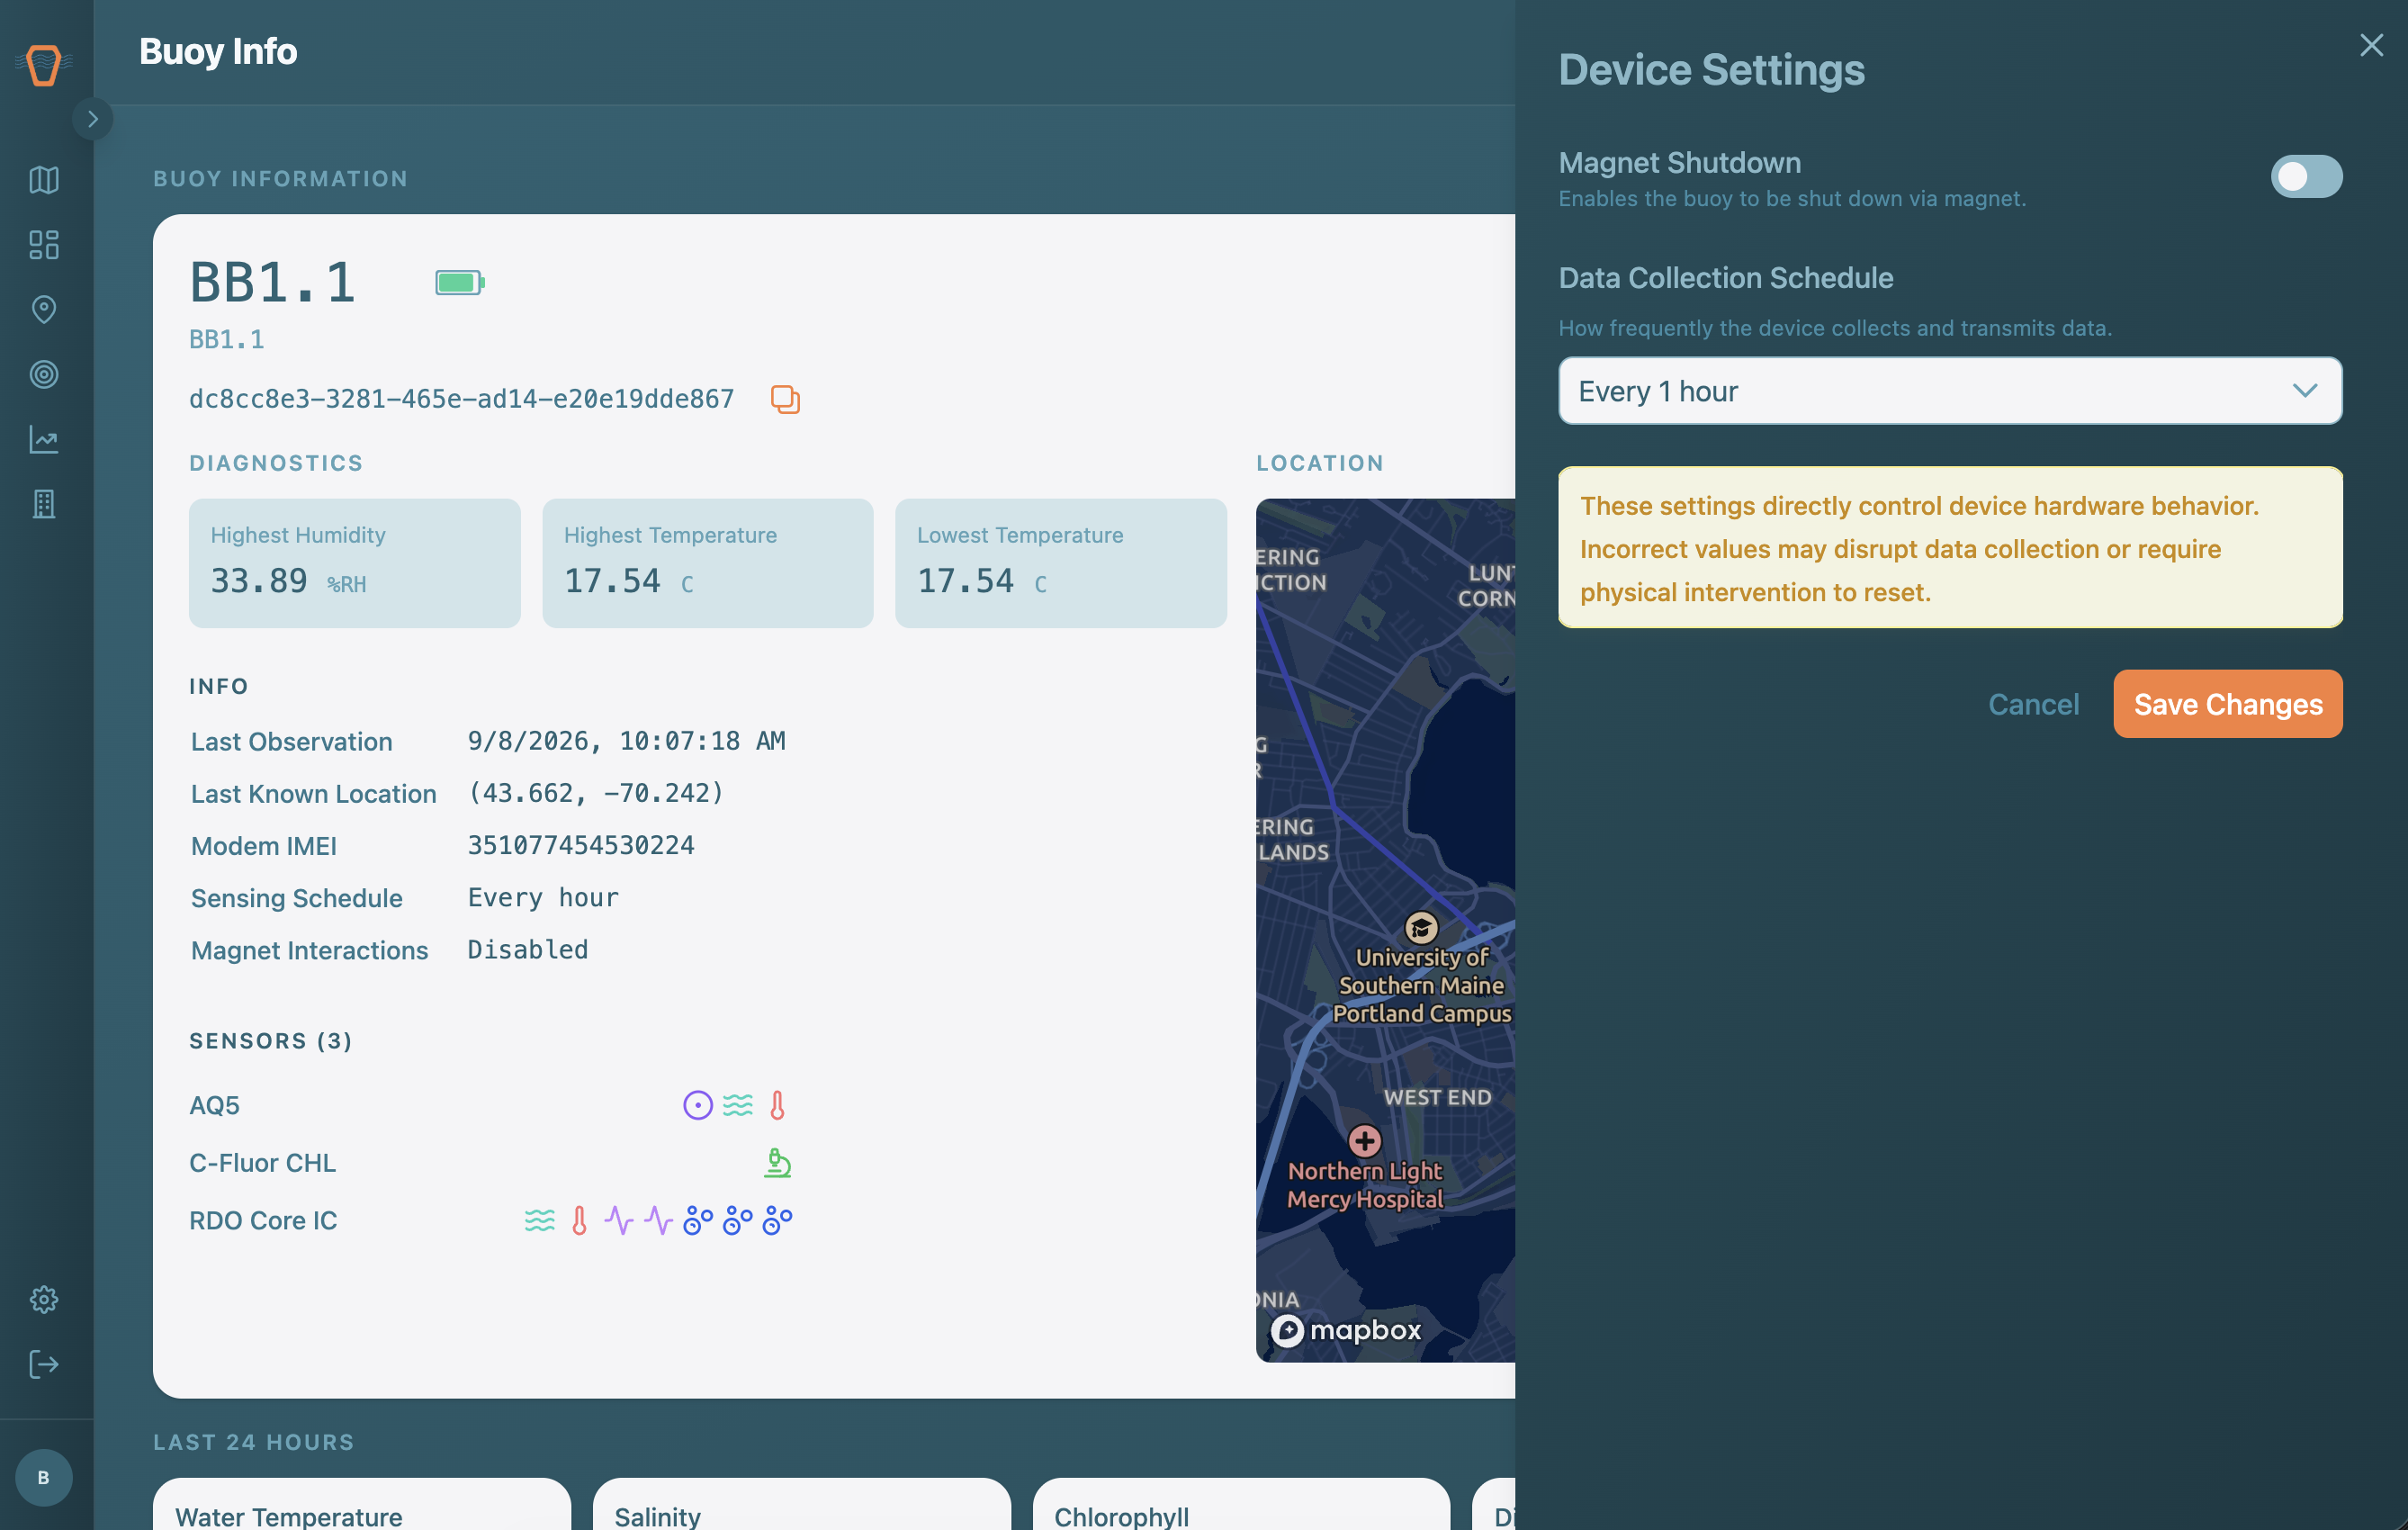This screenshot has height=1530, width=2408.
Task: Click the Highest Temperature diagnostic card
Action: pyautogui.click(x=708, y=563)
